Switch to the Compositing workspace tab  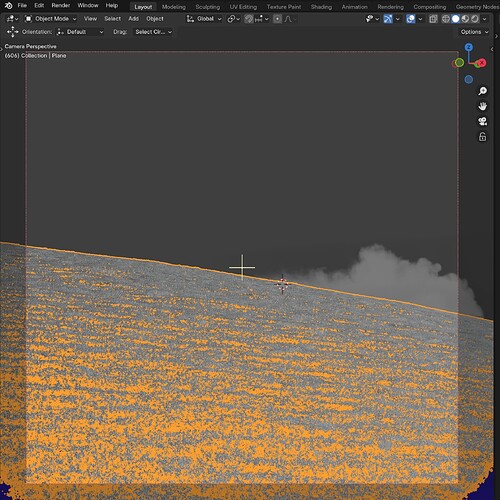(x=430, y=7)
